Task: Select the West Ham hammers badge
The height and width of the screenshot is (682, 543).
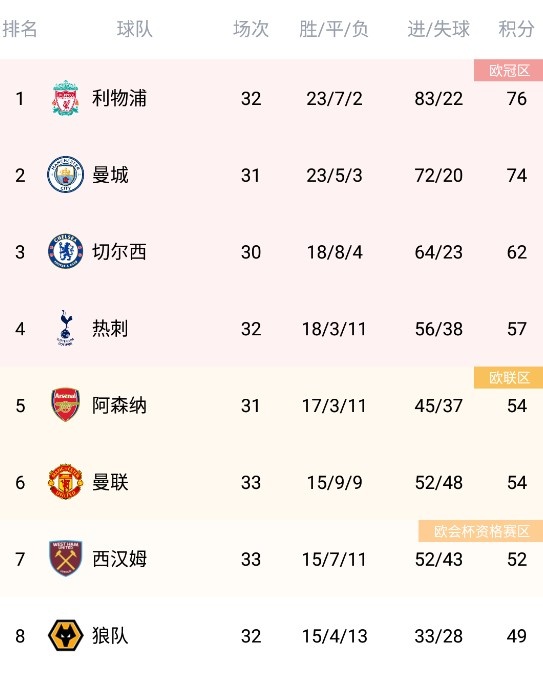Action: (x=65, y=558)
